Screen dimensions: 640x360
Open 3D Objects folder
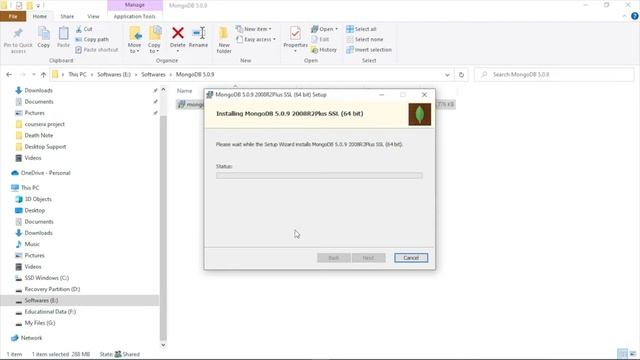tap(38, 199)
